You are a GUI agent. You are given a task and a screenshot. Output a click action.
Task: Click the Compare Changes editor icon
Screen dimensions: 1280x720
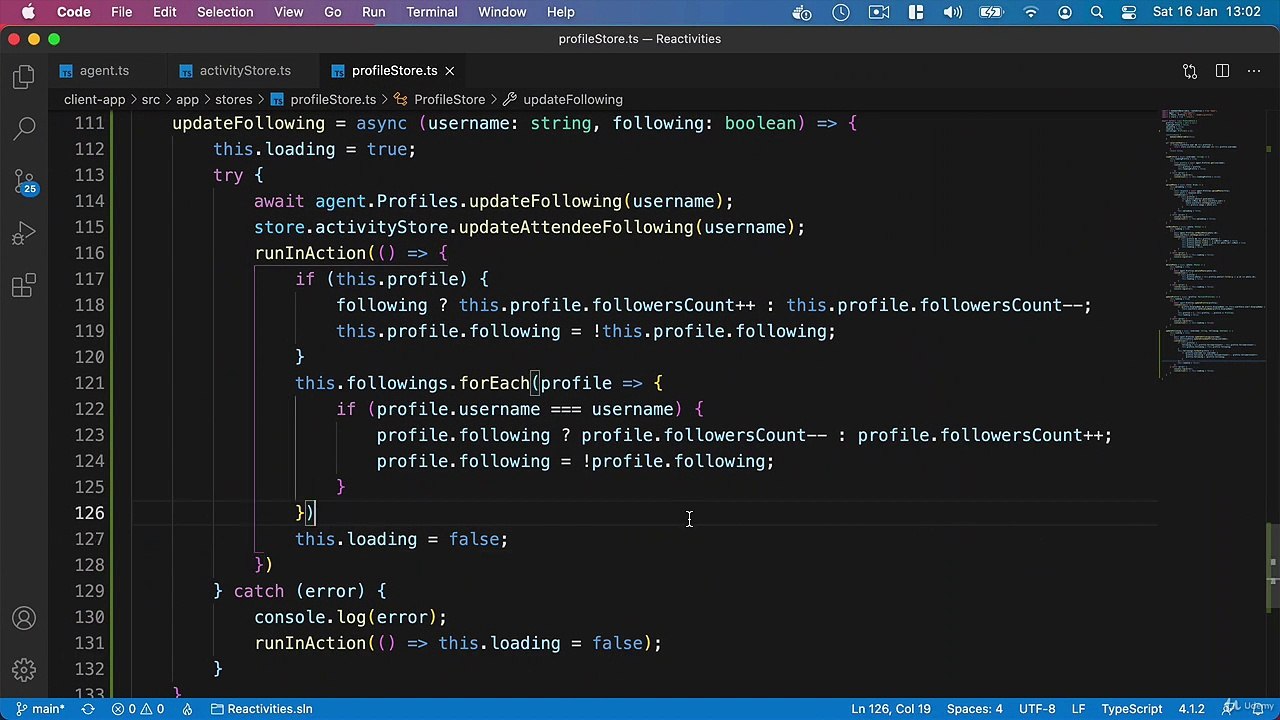pyautogui.click(x=1190, y=71)
